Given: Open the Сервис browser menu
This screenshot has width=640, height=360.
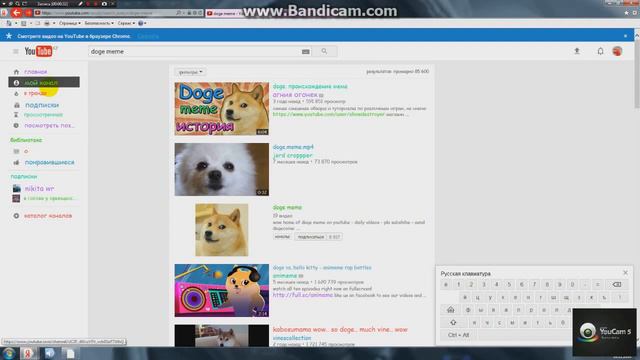Looking at the screenshot, I should [x=126, y=23].
